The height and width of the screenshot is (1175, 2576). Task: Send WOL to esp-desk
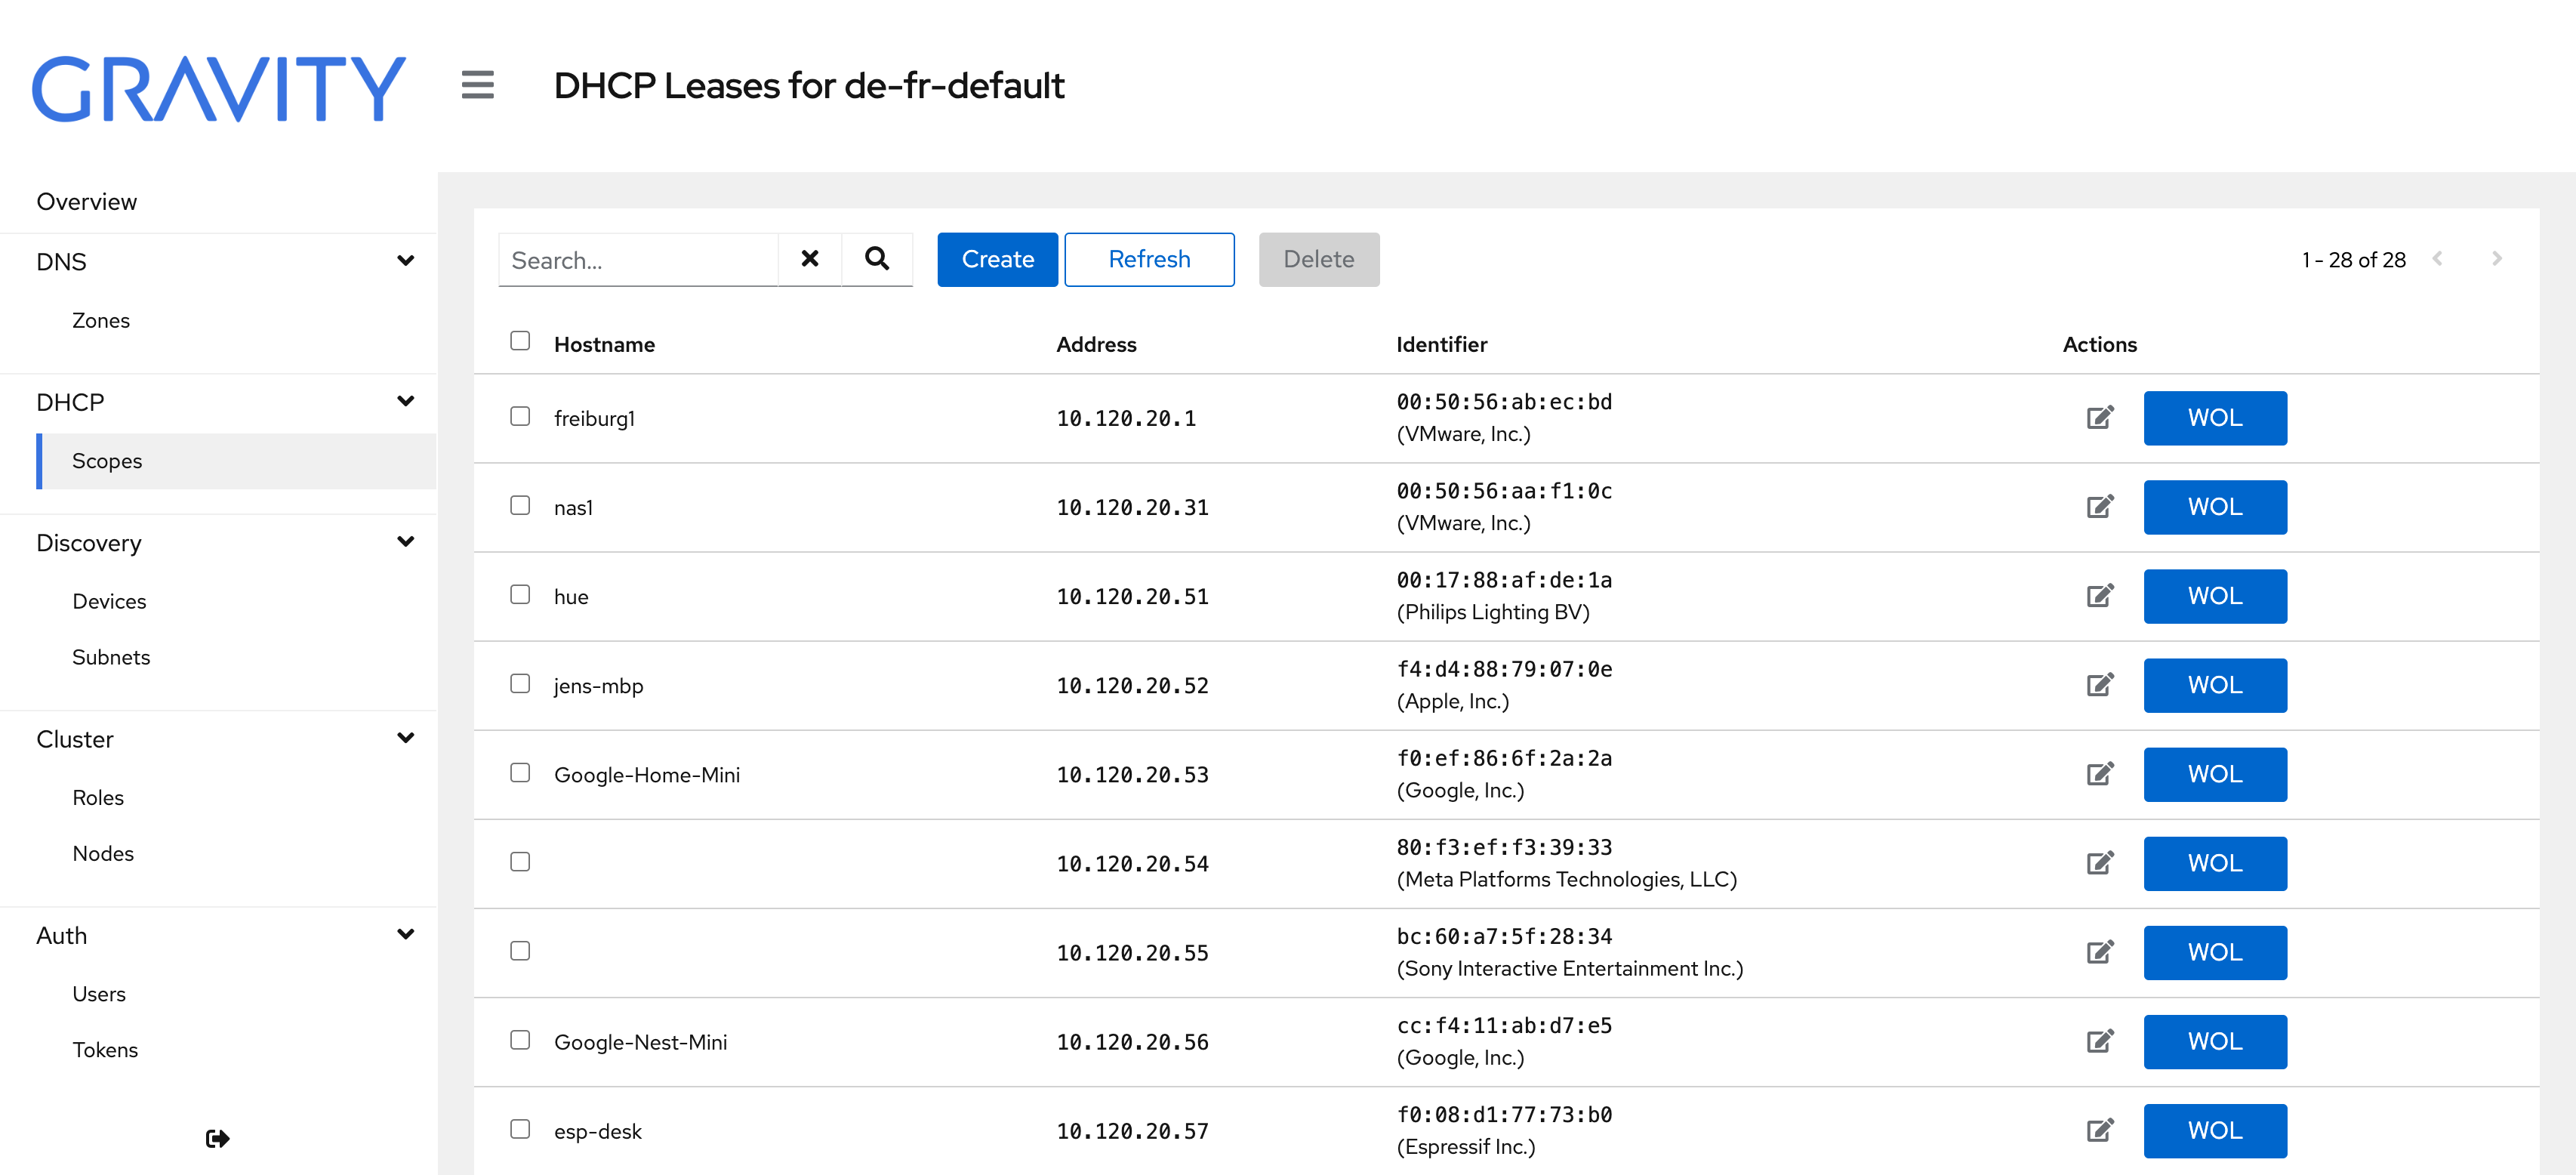(x=2214, y=1130)
